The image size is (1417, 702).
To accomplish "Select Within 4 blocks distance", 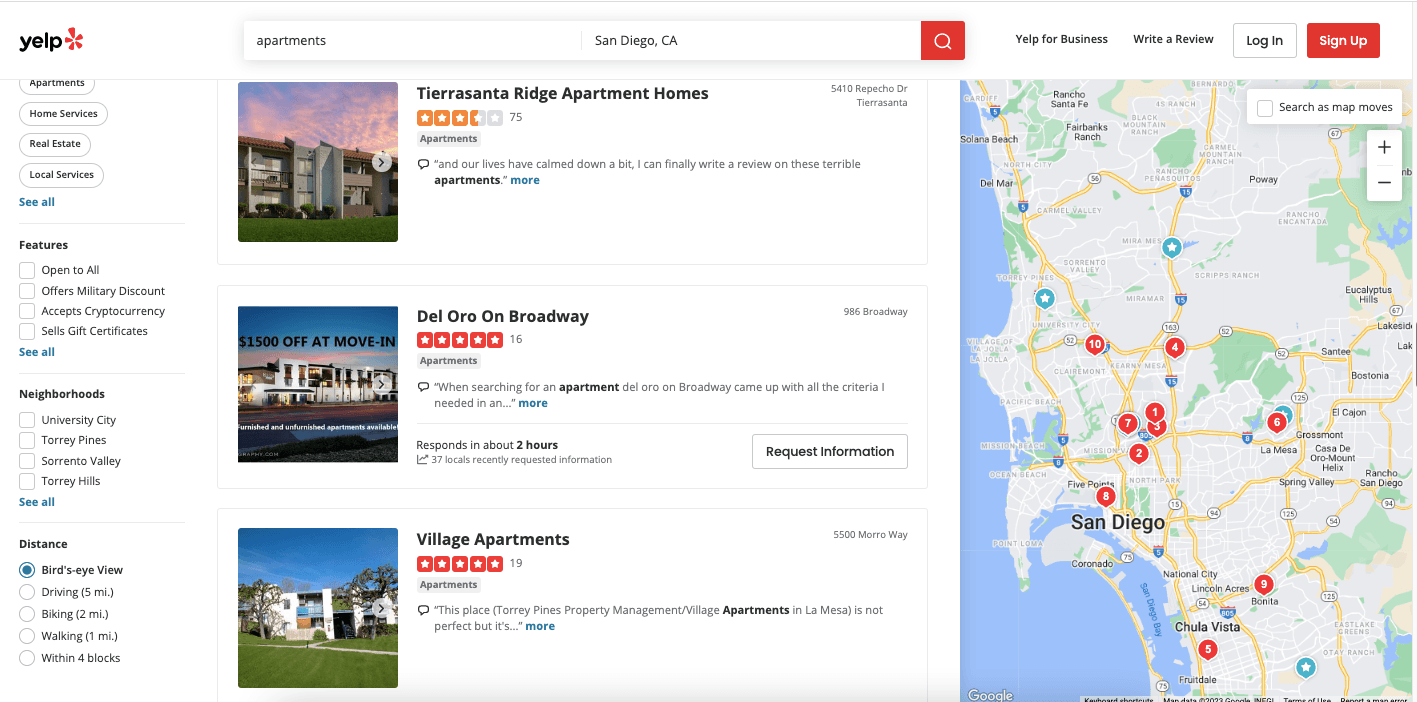I will [x=27, y=658].
